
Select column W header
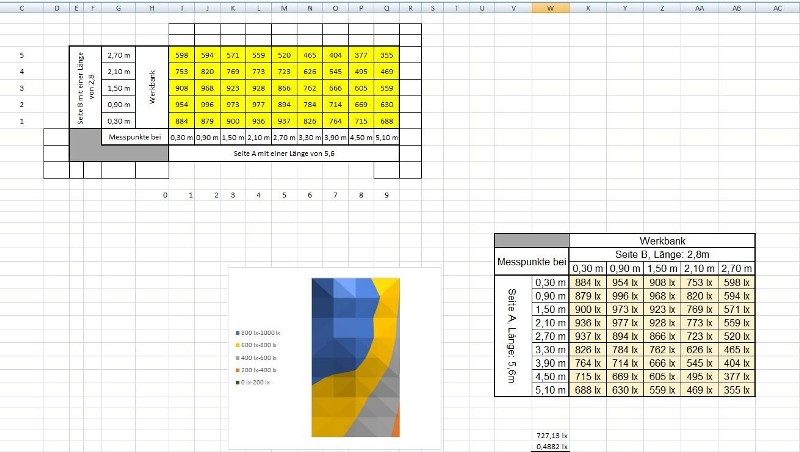click(x=550, y=8)
